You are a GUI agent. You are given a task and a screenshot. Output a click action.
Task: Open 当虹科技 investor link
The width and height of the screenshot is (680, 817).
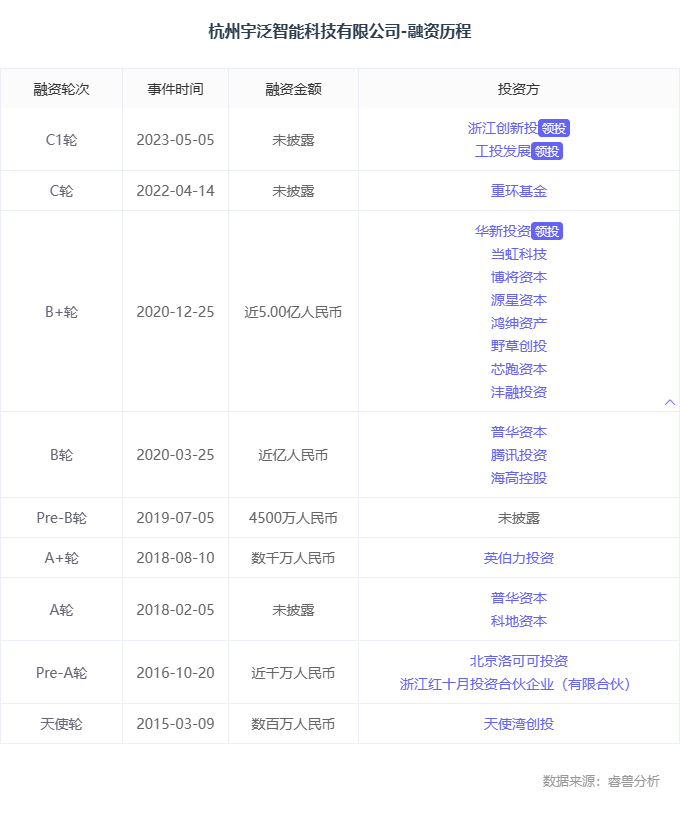[x=518, y=254]
